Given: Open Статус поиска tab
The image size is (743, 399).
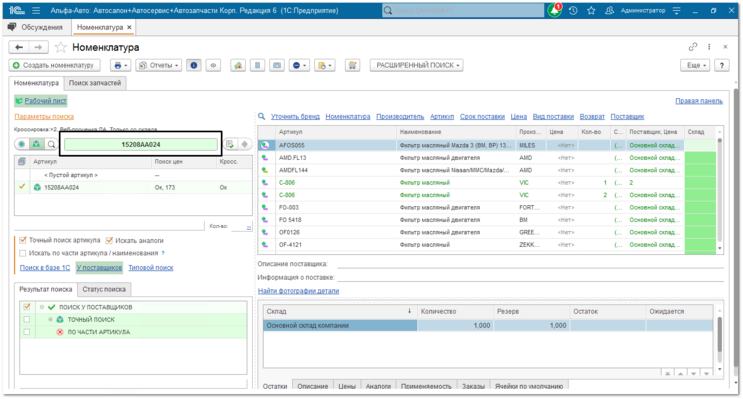Looking at the screenshot, I should point(104,289).
